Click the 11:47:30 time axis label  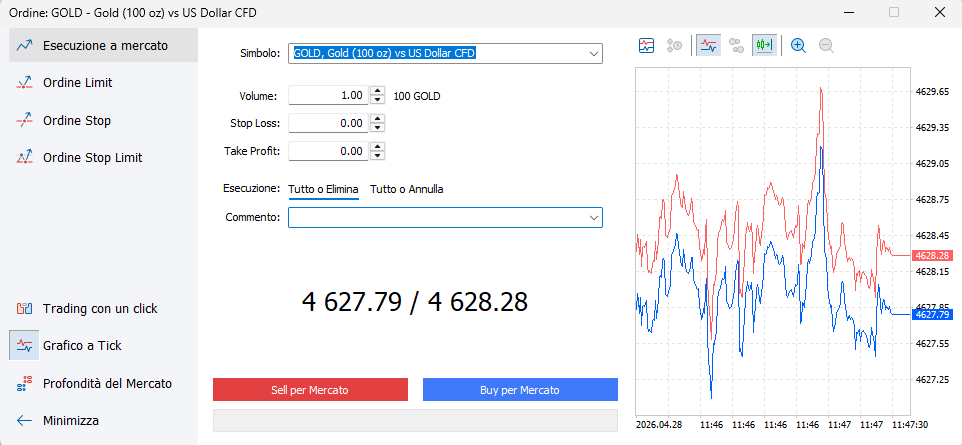click(x=910, y=425)
